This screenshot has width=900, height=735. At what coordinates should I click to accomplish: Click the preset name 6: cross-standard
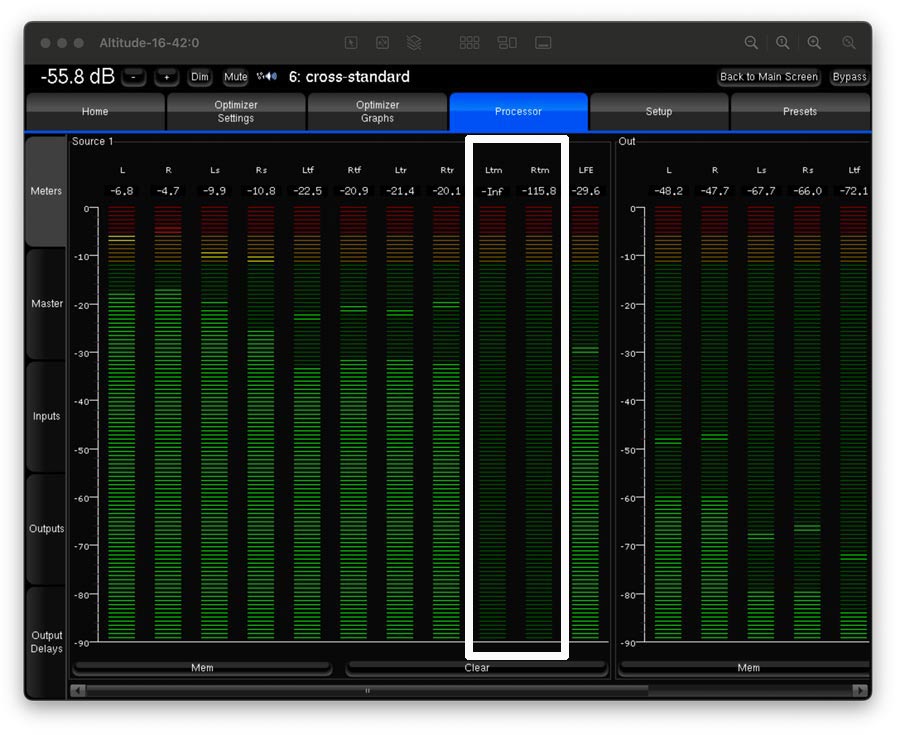(x=349, y=76)
